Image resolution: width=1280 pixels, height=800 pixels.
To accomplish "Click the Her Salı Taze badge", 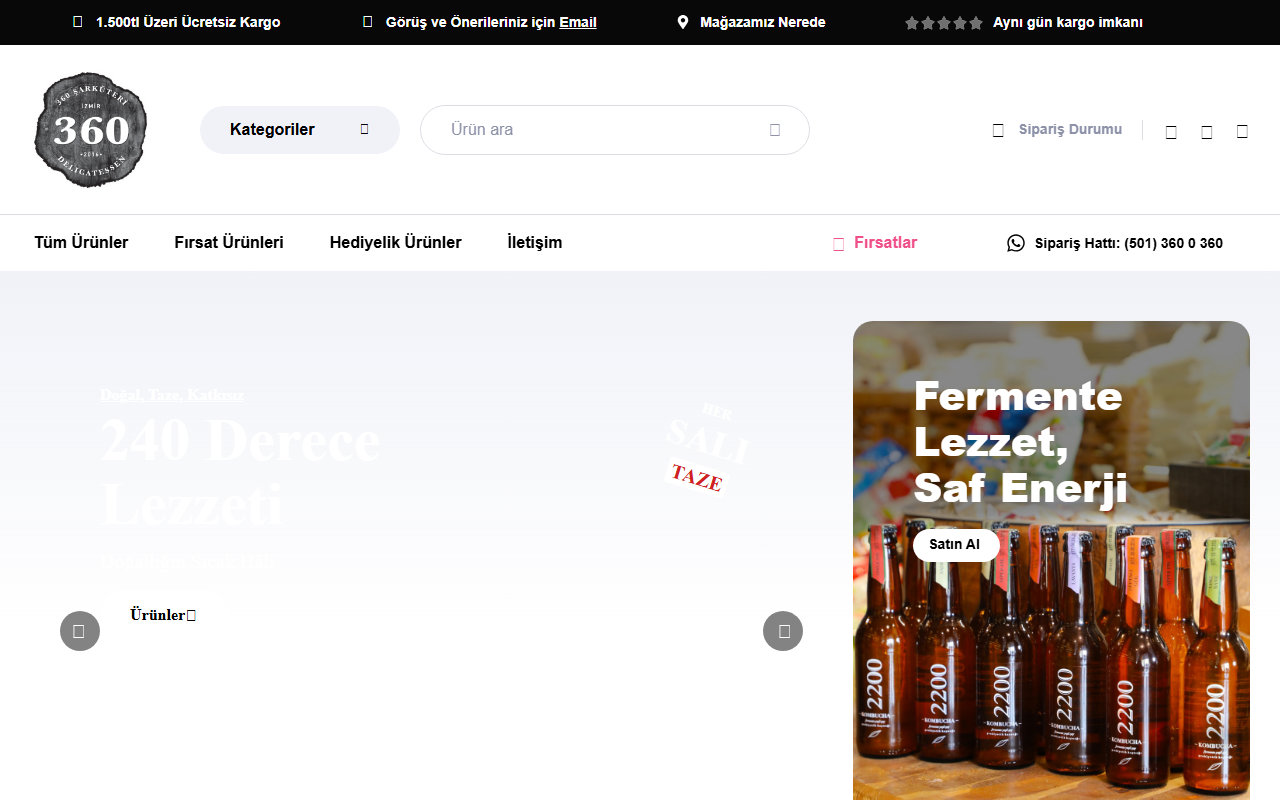I will 707,448.
